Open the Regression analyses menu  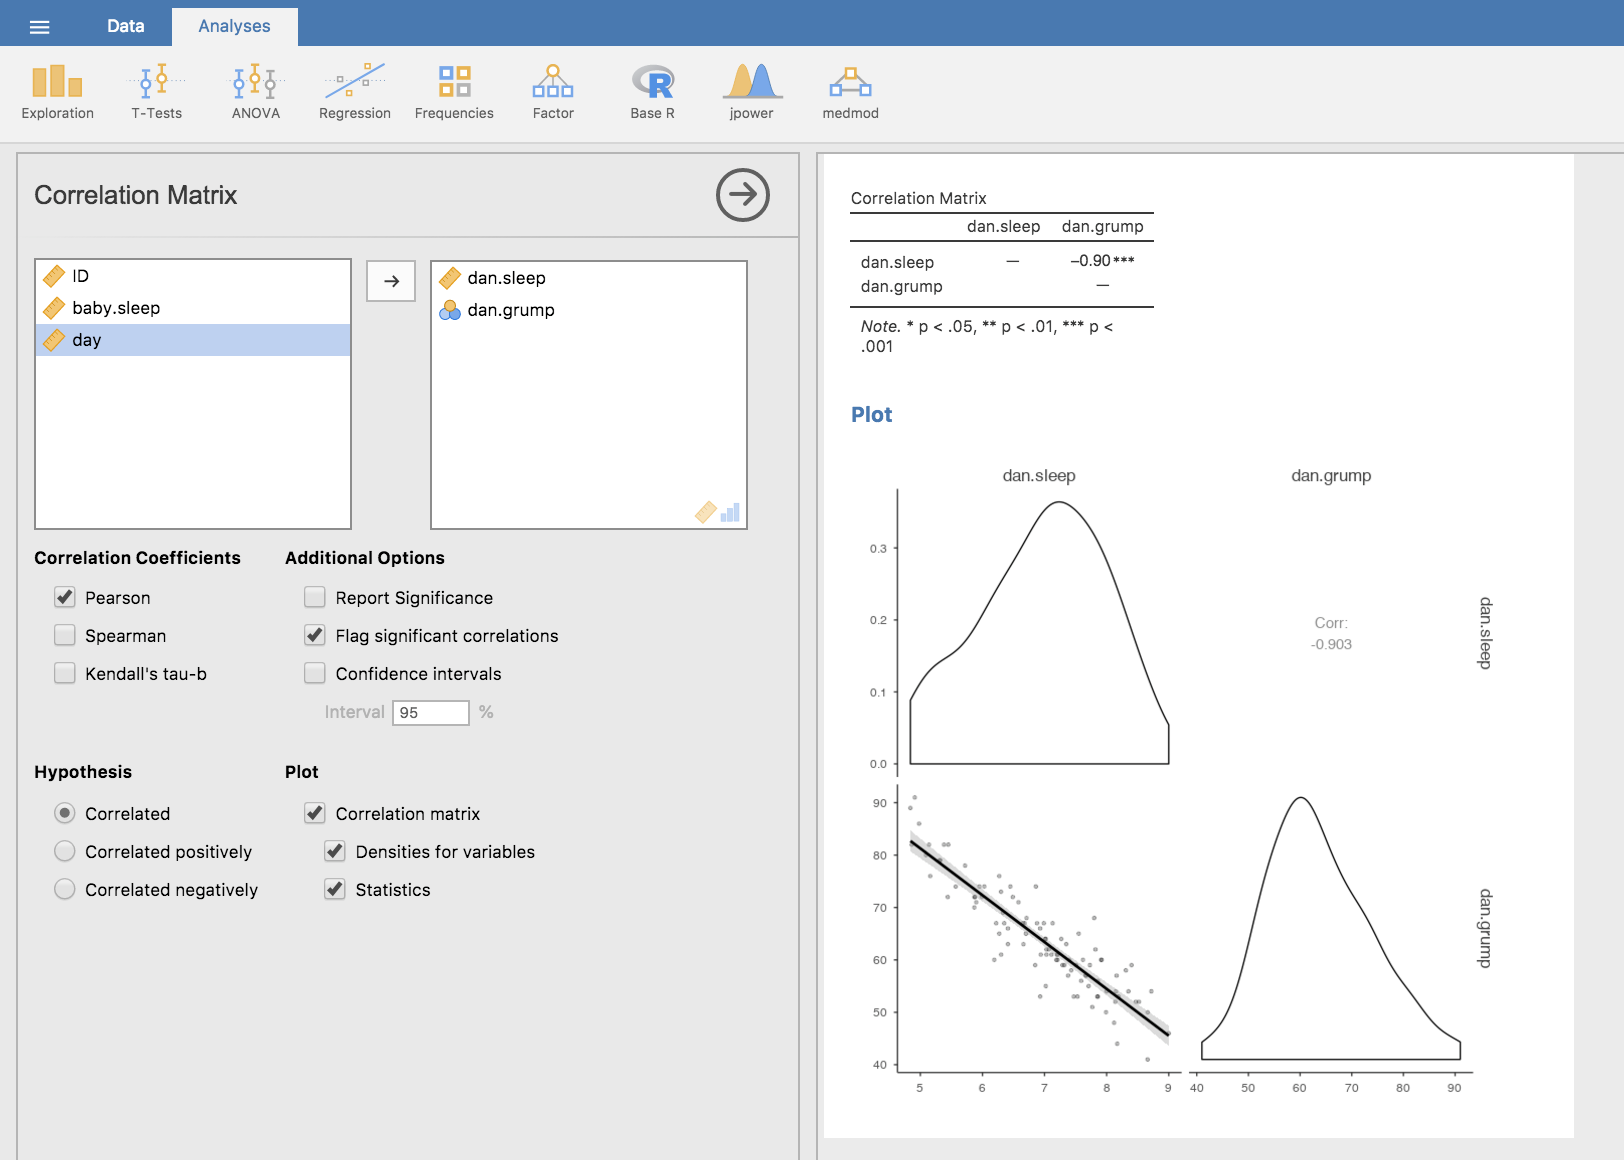[355, 92]
